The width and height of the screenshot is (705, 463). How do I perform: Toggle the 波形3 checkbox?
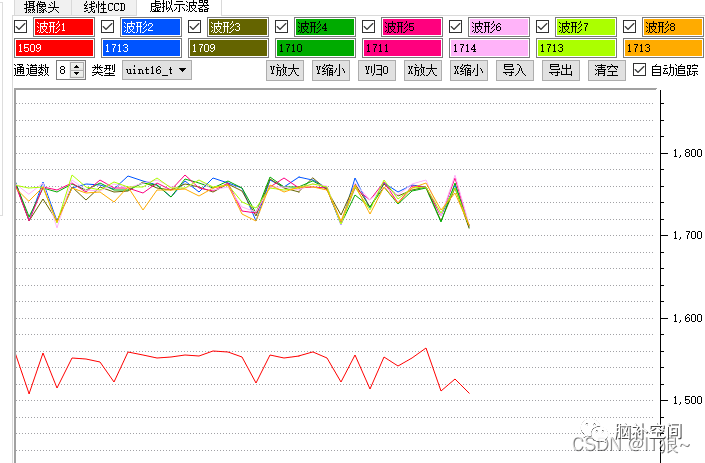coord(194,27)
